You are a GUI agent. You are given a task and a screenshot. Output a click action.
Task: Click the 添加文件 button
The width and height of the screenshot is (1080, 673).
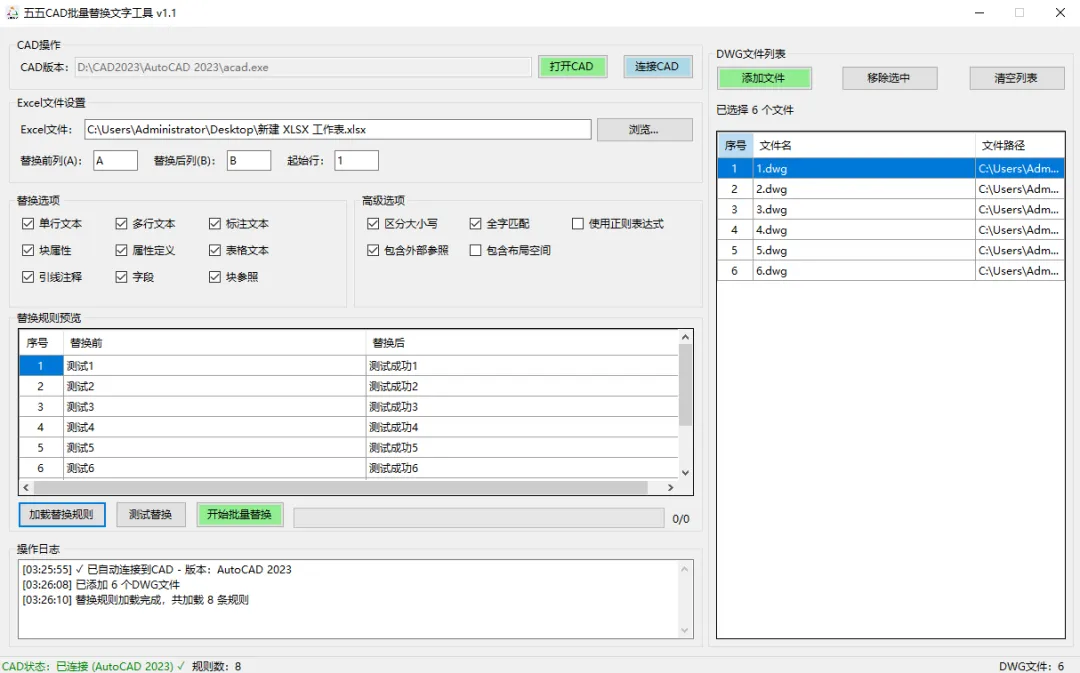point(764,78)
